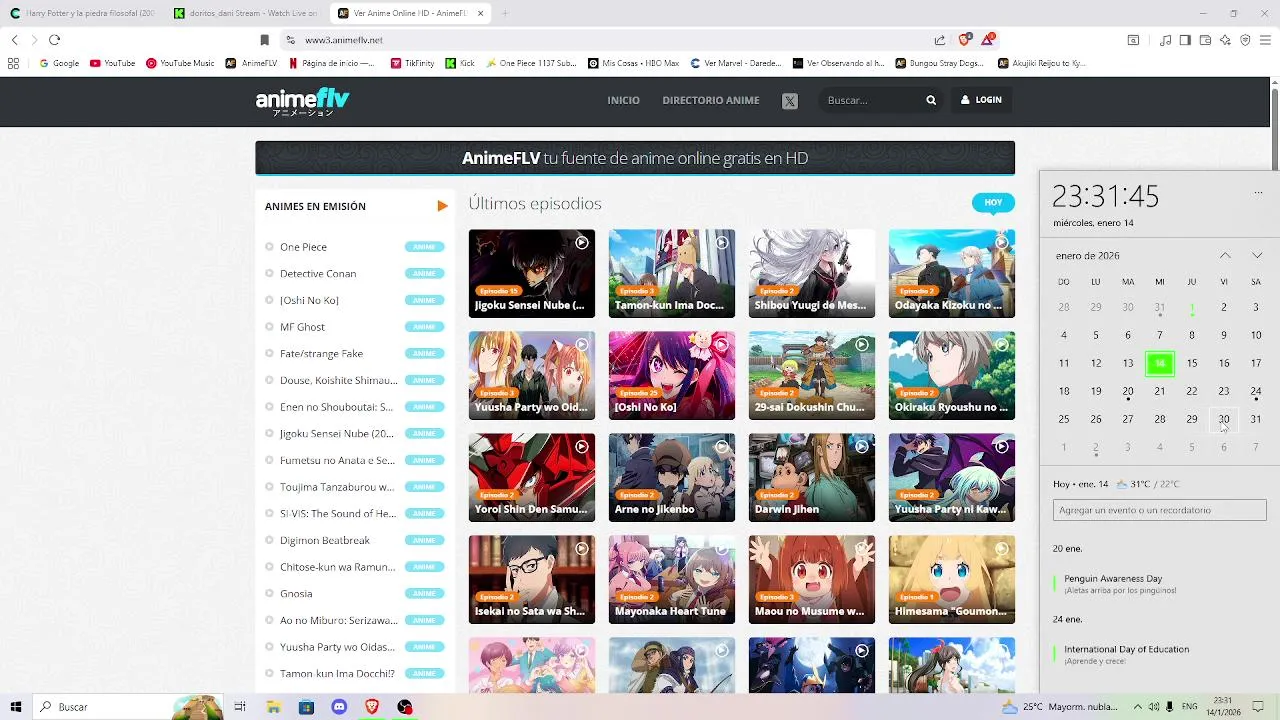Open Gnosia in the airing list
This screenshot has height=720, width=1280.
[x=296, y=593]
